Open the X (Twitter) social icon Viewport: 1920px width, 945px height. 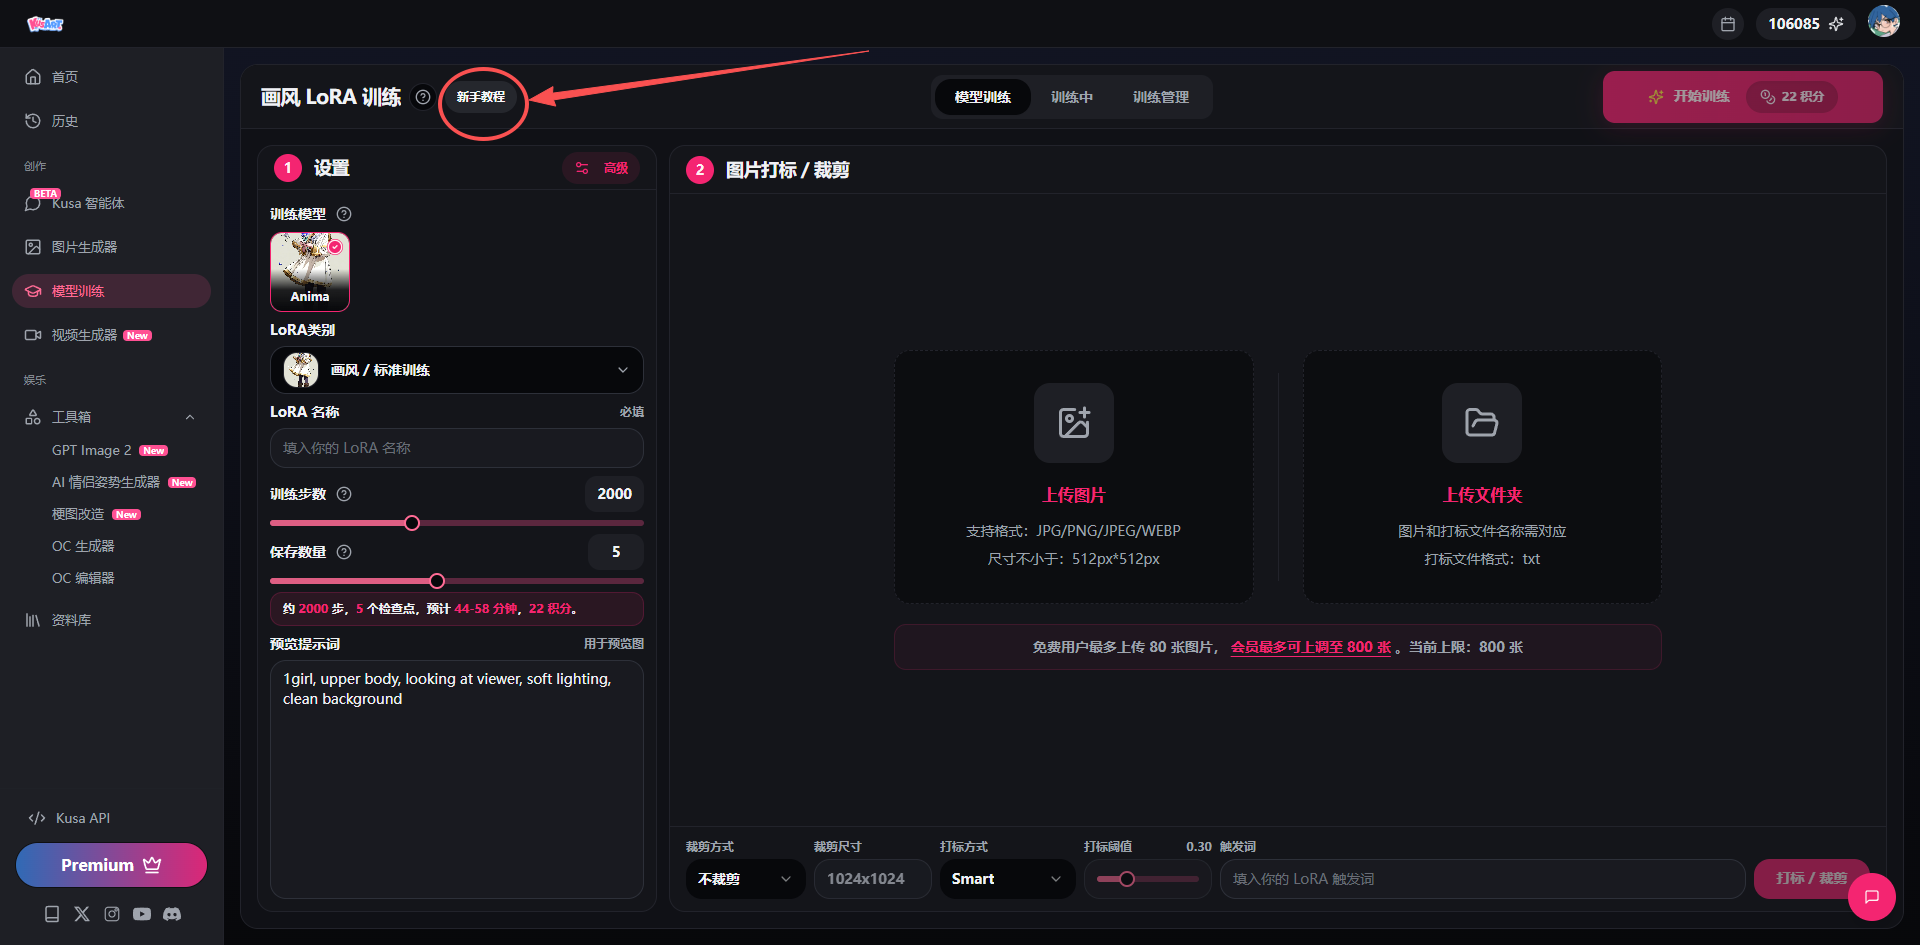[x=82, y=914]
